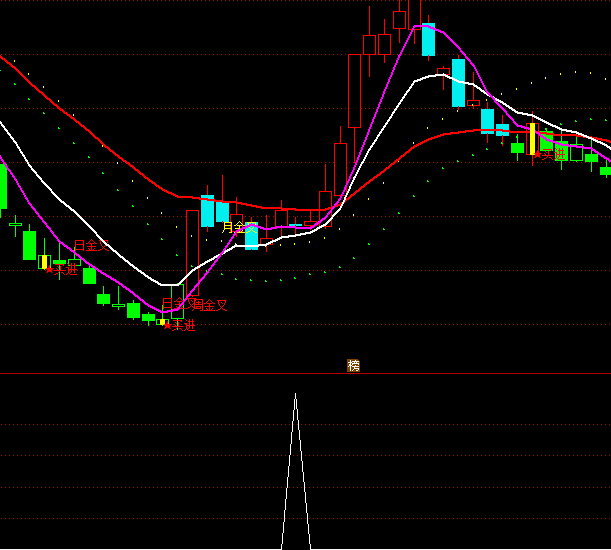Viewport: 611px width, 550px height.
Task: Select the cyan candle under the 月金叉 label
Action: click(x=252, y=236)
